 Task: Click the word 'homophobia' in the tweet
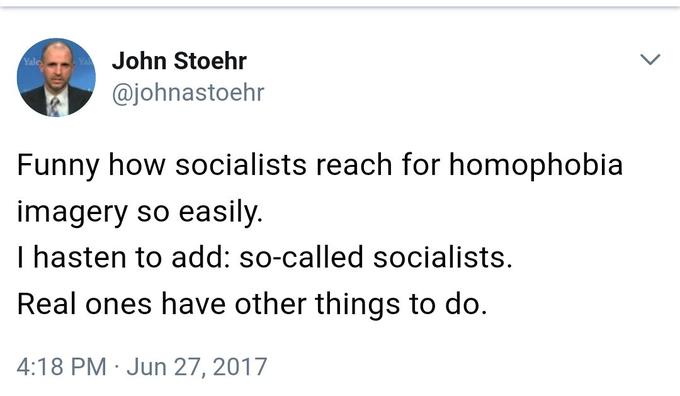click(536, 165)
